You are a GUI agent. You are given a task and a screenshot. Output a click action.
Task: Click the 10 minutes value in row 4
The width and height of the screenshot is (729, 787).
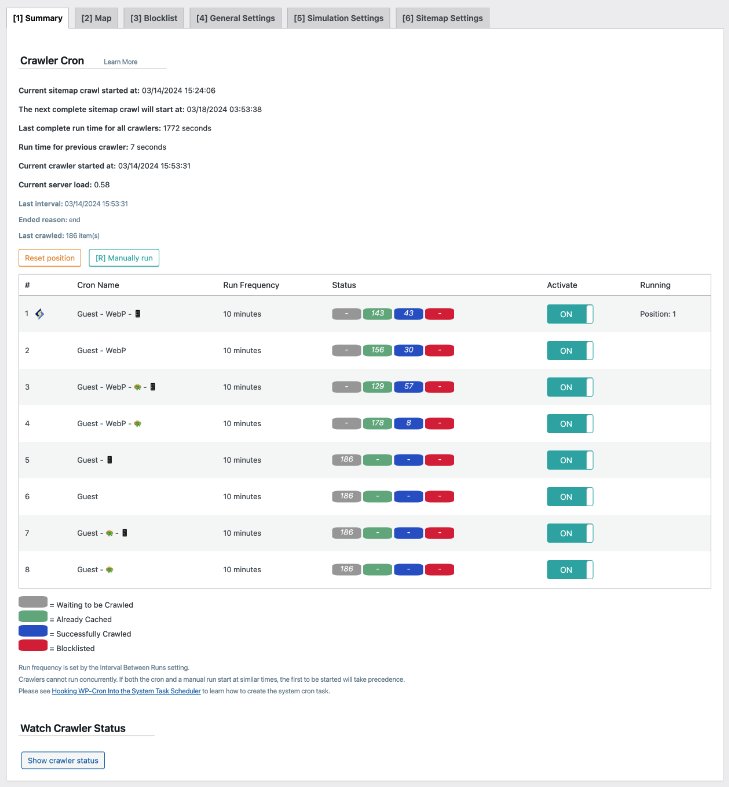coord(242,424)
